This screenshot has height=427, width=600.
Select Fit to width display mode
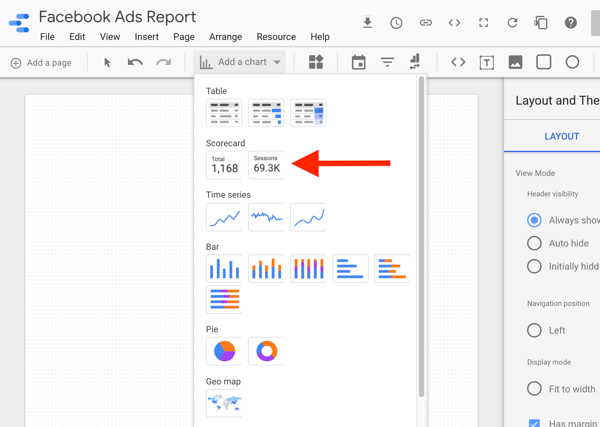pos(534,389)
